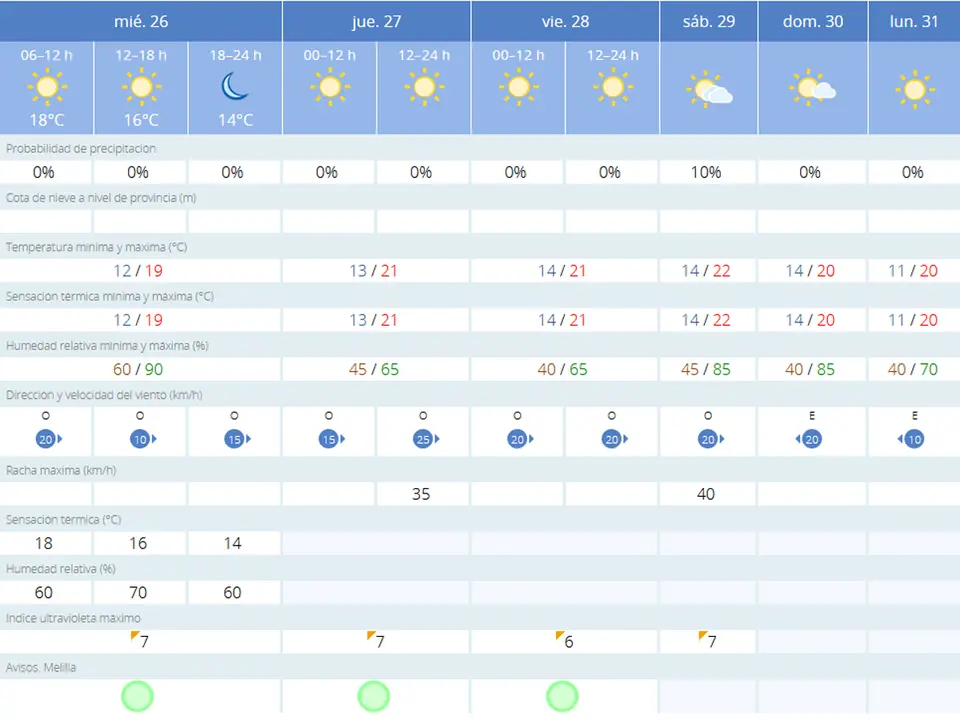Image resolution: width=960 pixels, height=720 pixels.
Task: Click wind icon 15 km/h for mié. 26 18–24 h
Action: click(x=238, y=439)
